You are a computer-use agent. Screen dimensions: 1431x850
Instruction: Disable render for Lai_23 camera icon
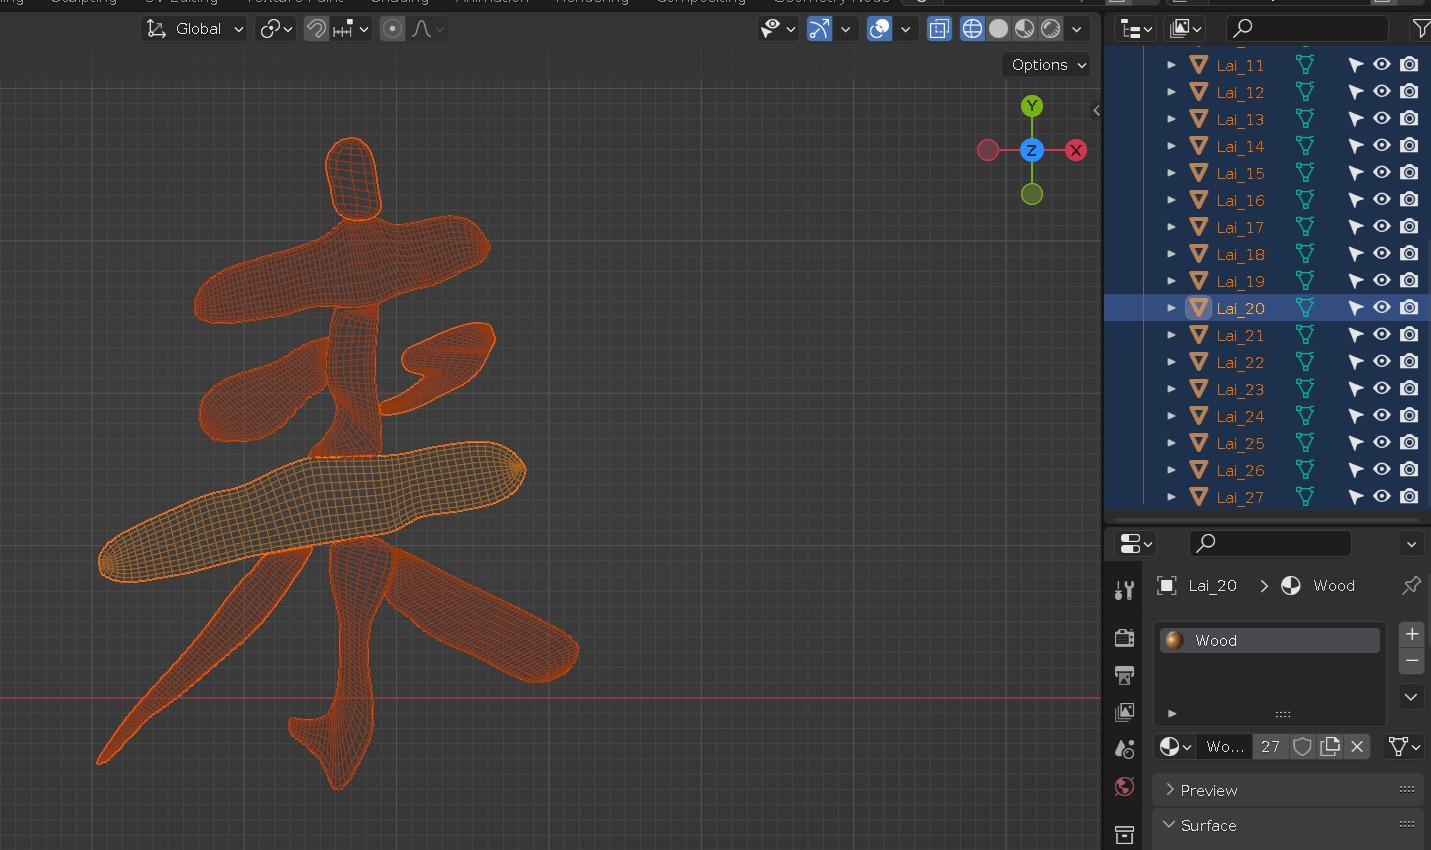(x=1409, y=389)
